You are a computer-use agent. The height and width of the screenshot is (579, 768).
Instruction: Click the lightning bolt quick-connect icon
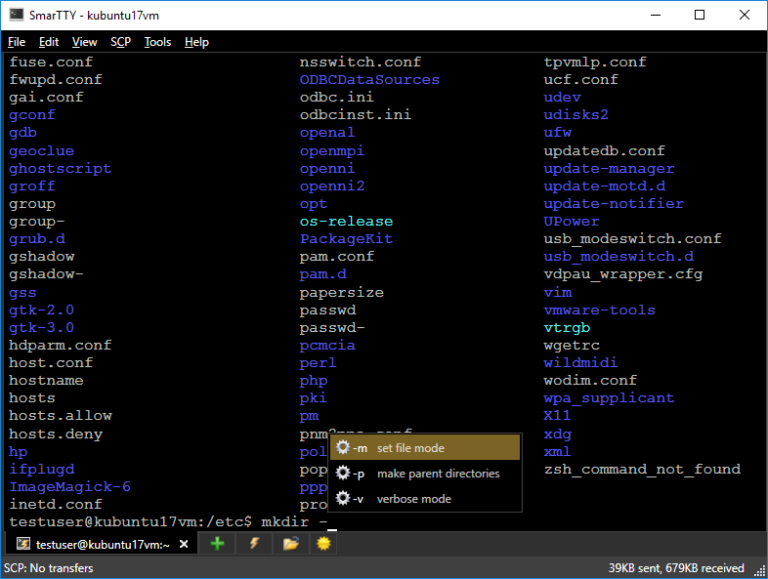coord(254,544)
